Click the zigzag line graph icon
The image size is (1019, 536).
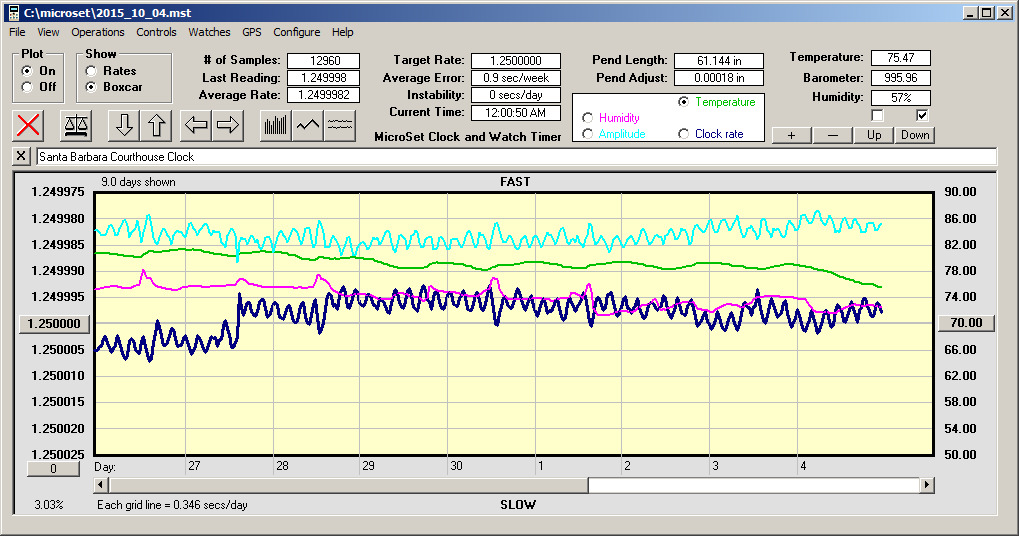point(307,125)
